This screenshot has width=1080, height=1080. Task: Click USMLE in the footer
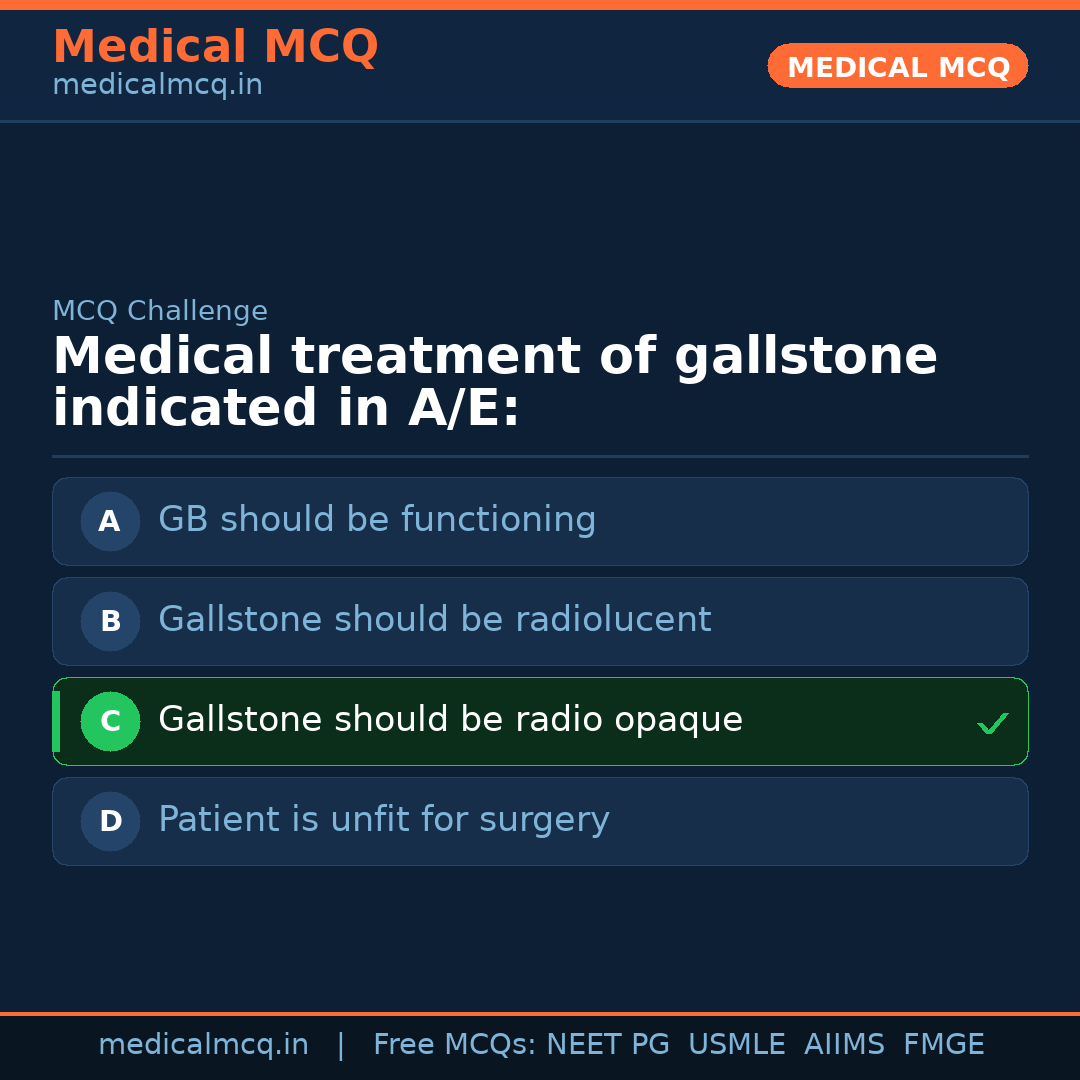[736, 1045]
